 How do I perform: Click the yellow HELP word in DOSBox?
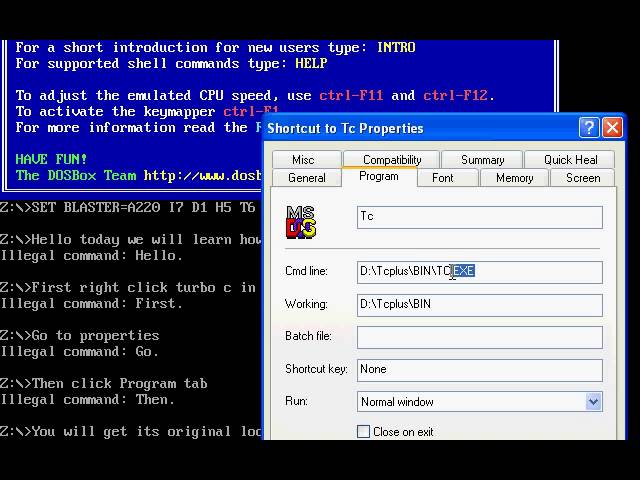click(311, 63)
